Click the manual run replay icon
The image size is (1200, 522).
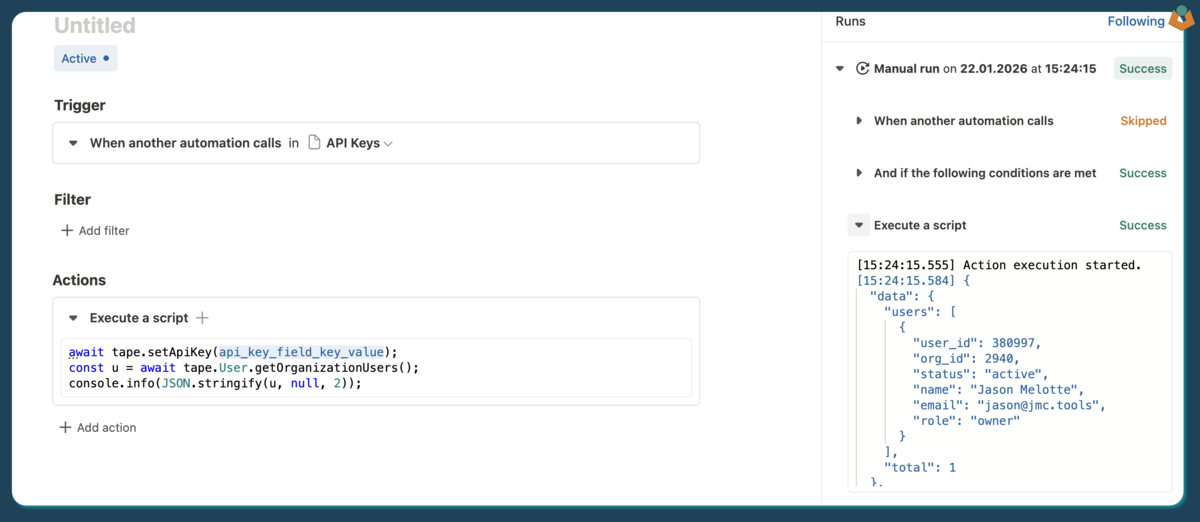pos(862,69)
